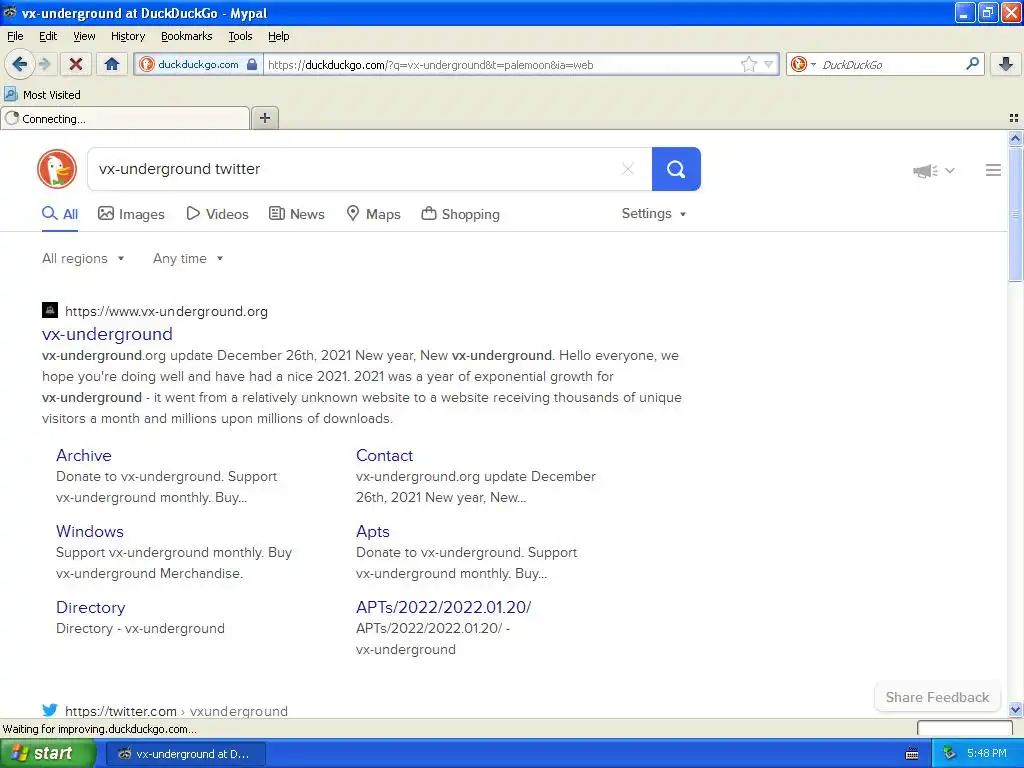The width and height of the screenshot is (1024, 768).
Task: Open the megaphone feedback menu
Action: pos(934,171)
